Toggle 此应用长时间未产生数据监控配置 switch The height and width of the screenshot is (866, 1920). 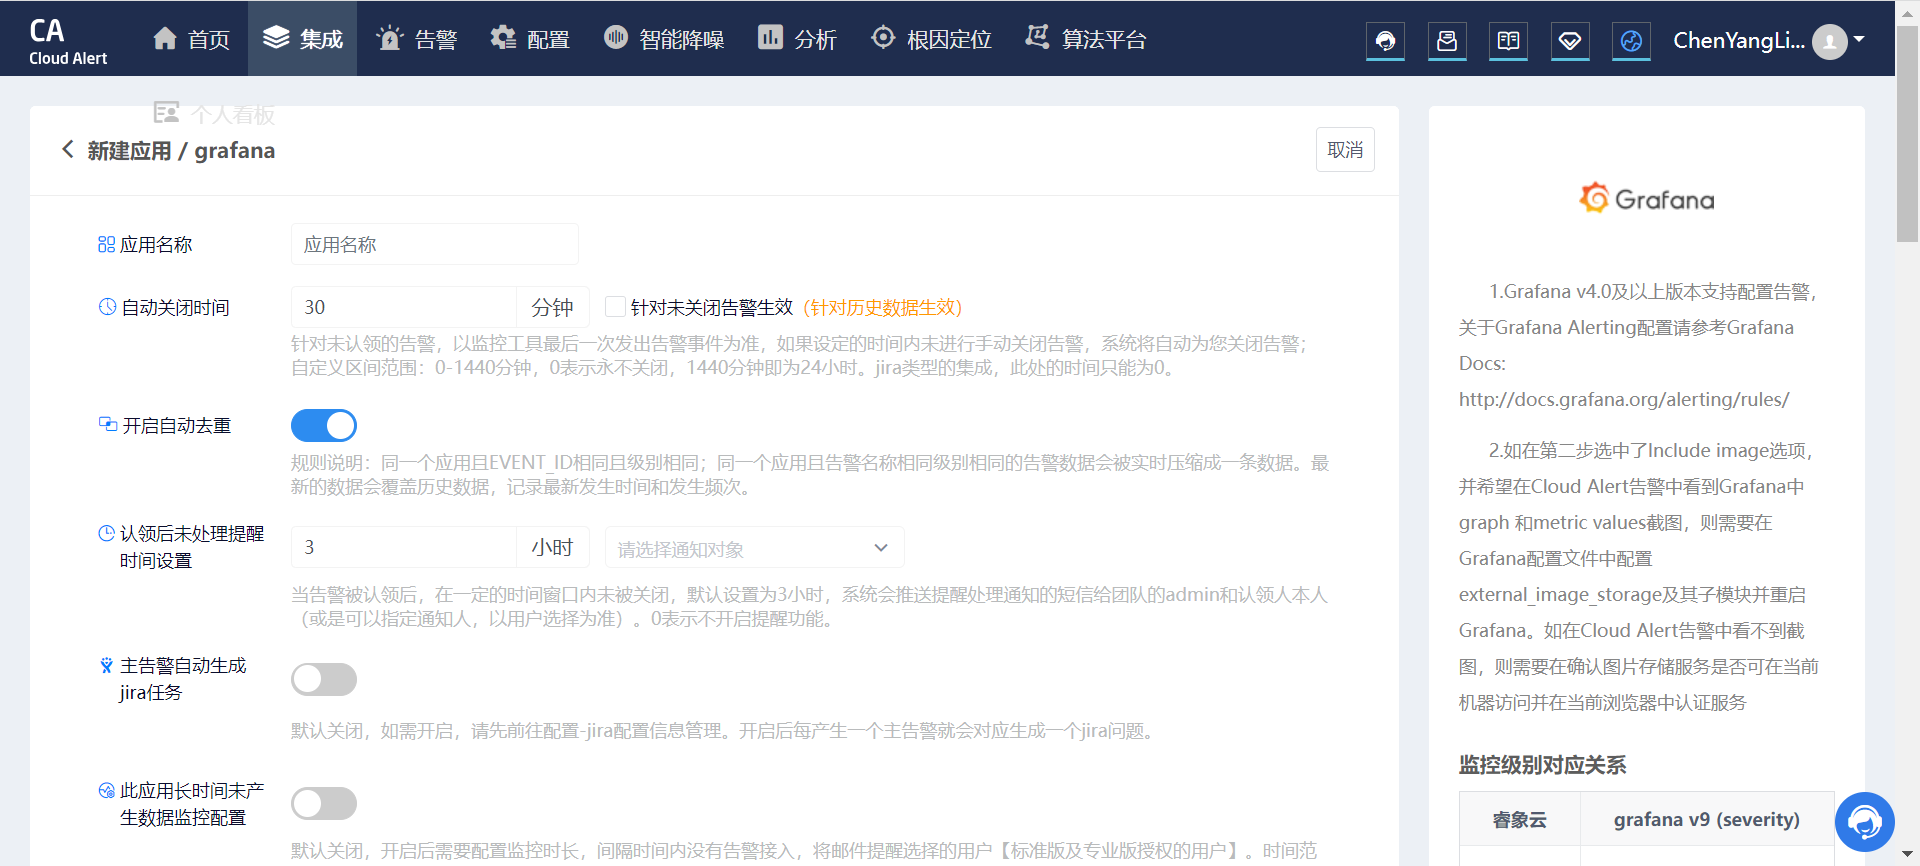coord(323,804)
